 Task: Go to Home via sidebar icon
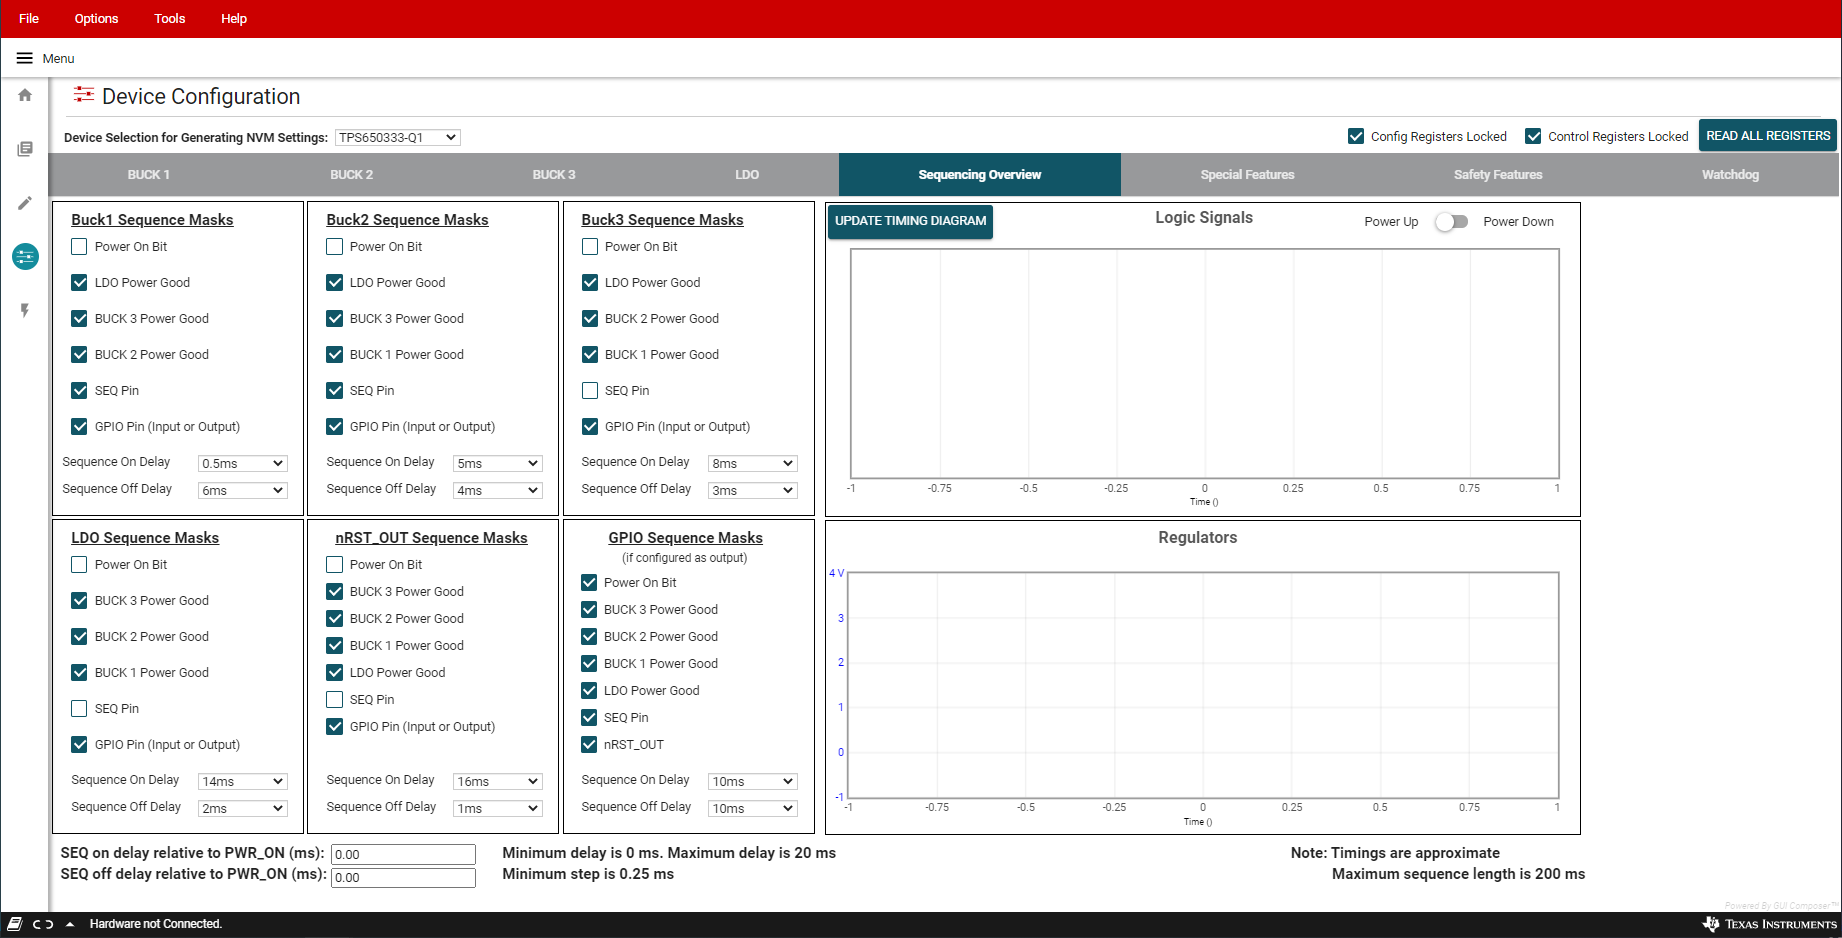[25, 95]
